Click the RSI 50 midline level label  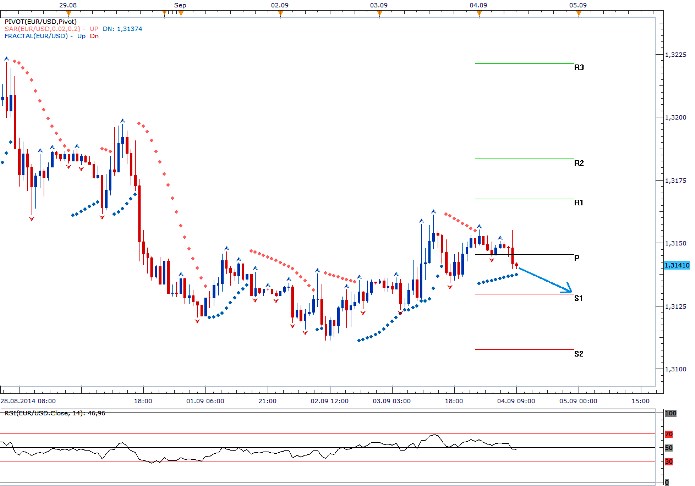coord(669,448)
